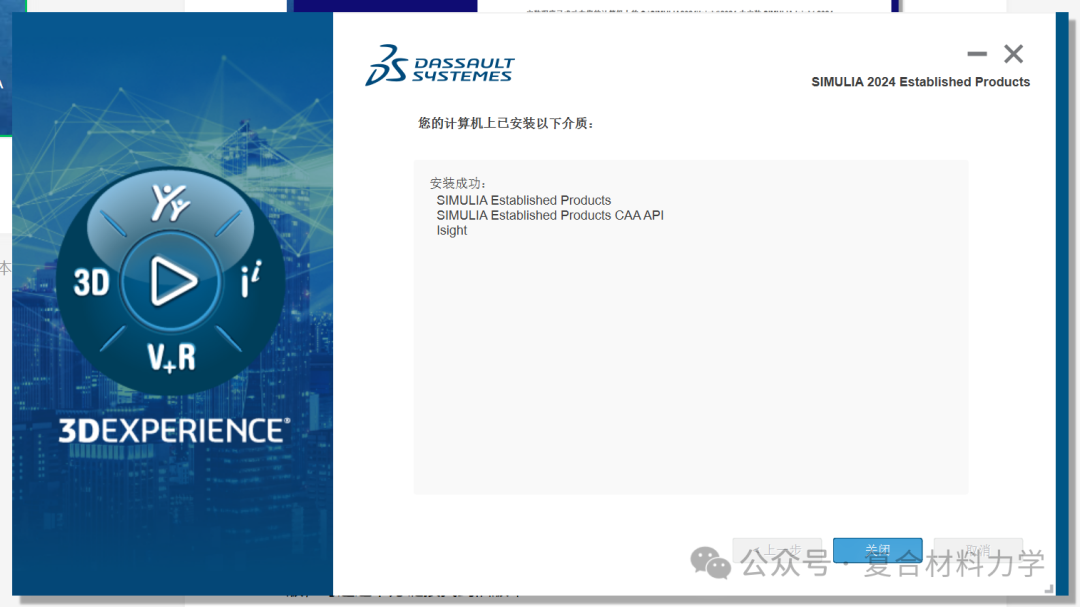Select the SIMULIA Established Products list entry

pyautogui.click(x=523, y=200)
